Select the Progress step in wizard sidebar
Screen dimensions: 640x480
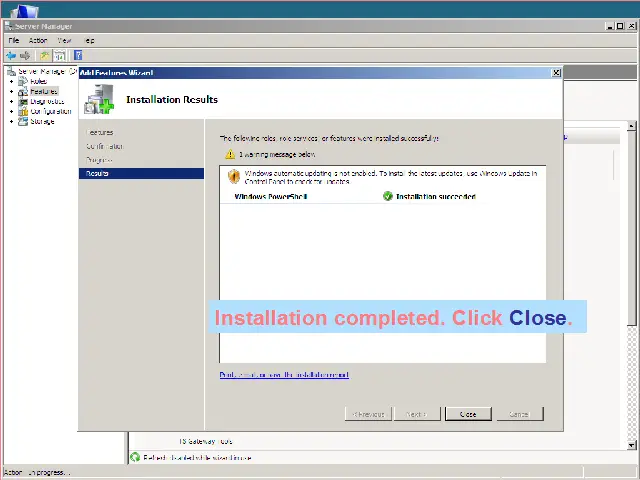[99, 160]
